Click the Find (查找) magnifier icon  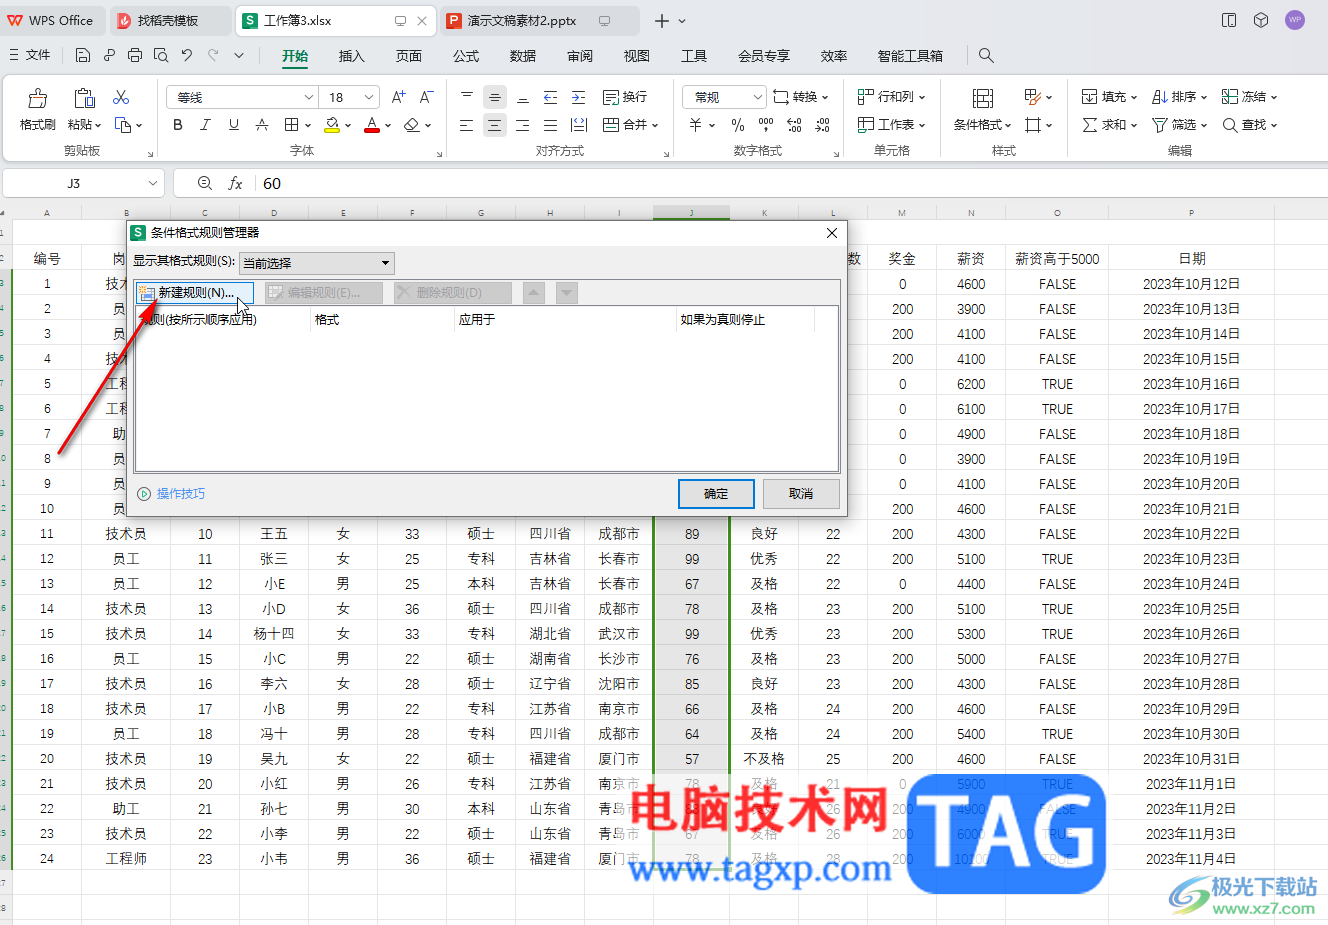[x=1230, y=125]
